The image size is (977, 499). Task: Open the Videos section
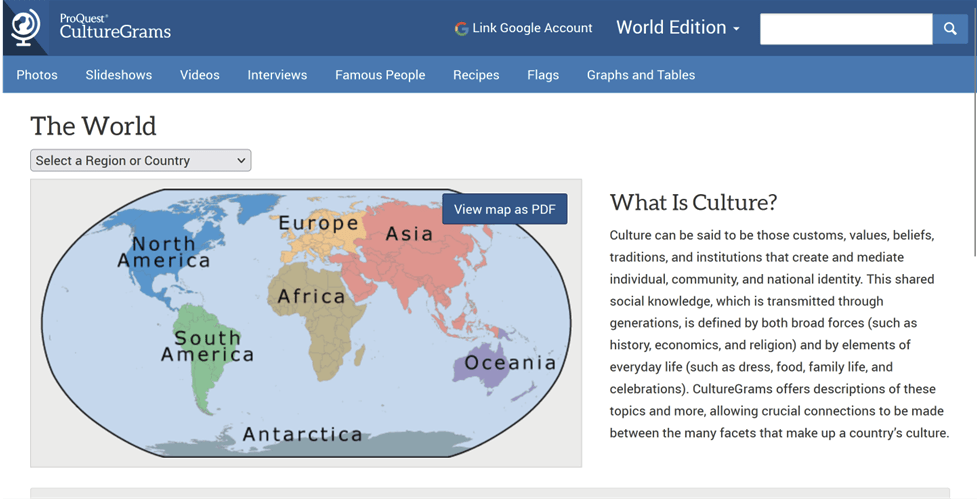pos(199,75)
